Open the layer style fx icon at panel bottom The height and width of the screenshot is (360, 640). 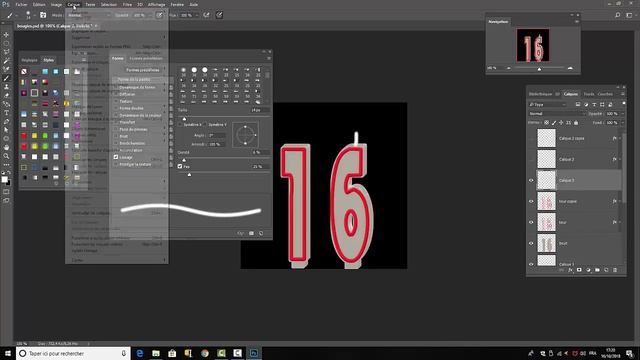[x=570, y=270]
